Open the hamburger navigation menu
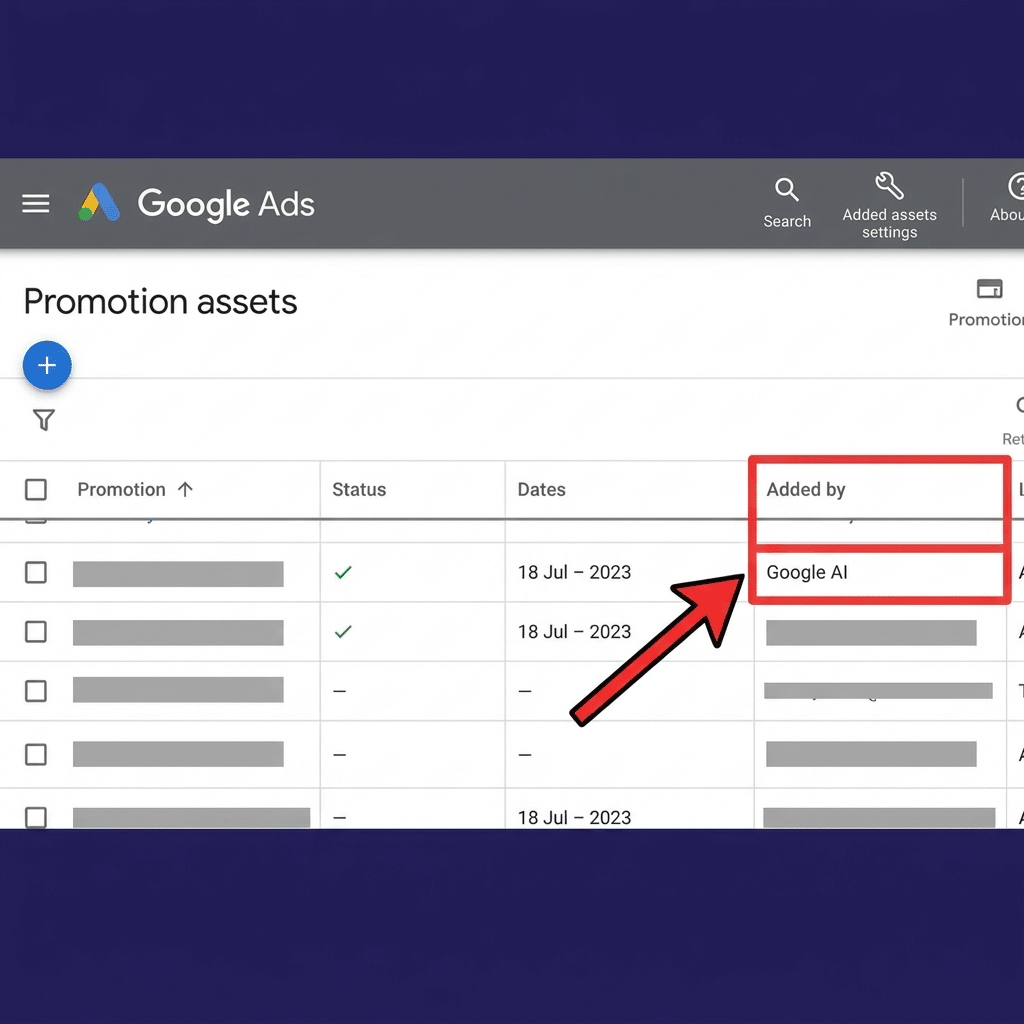This screenshot has width=1024, height=1024. click(35, 203)
